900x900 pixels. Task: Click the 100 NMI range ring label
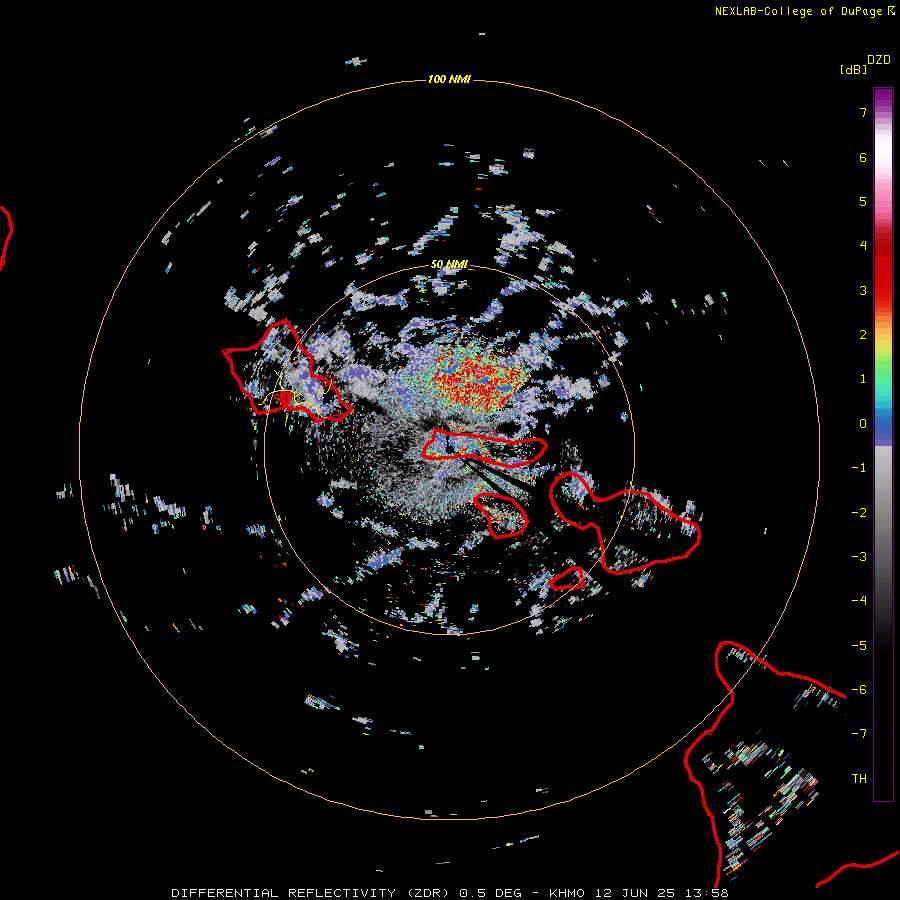449,79
